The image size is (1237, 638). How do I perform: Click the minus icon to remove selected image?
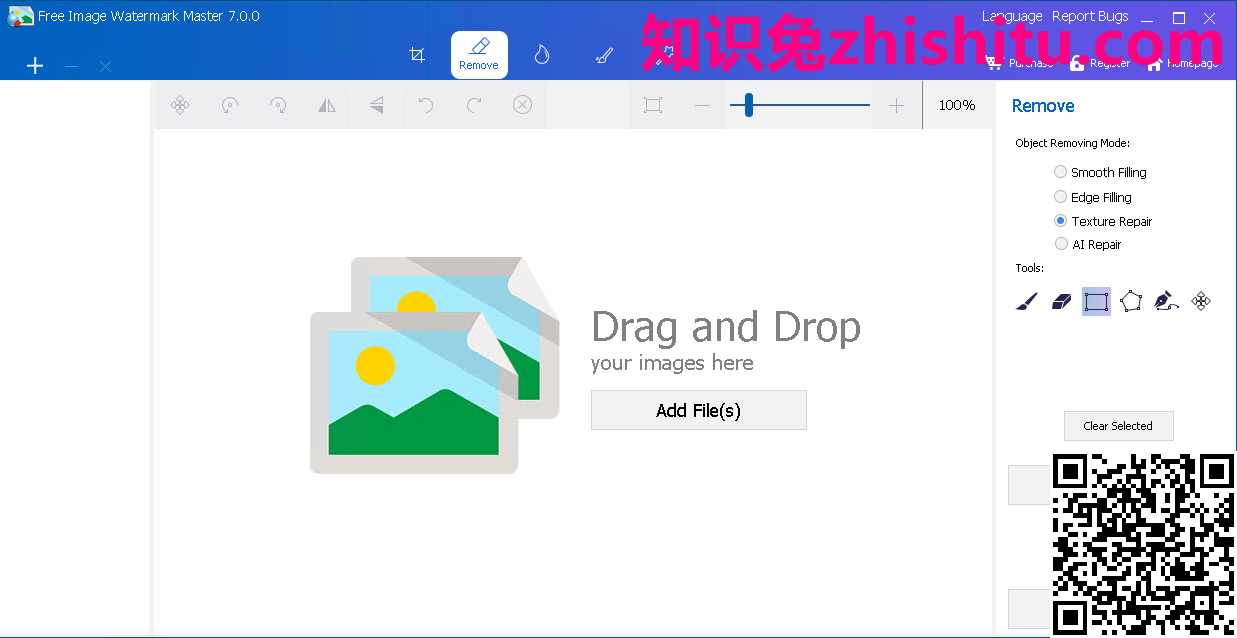pos(71,66)
